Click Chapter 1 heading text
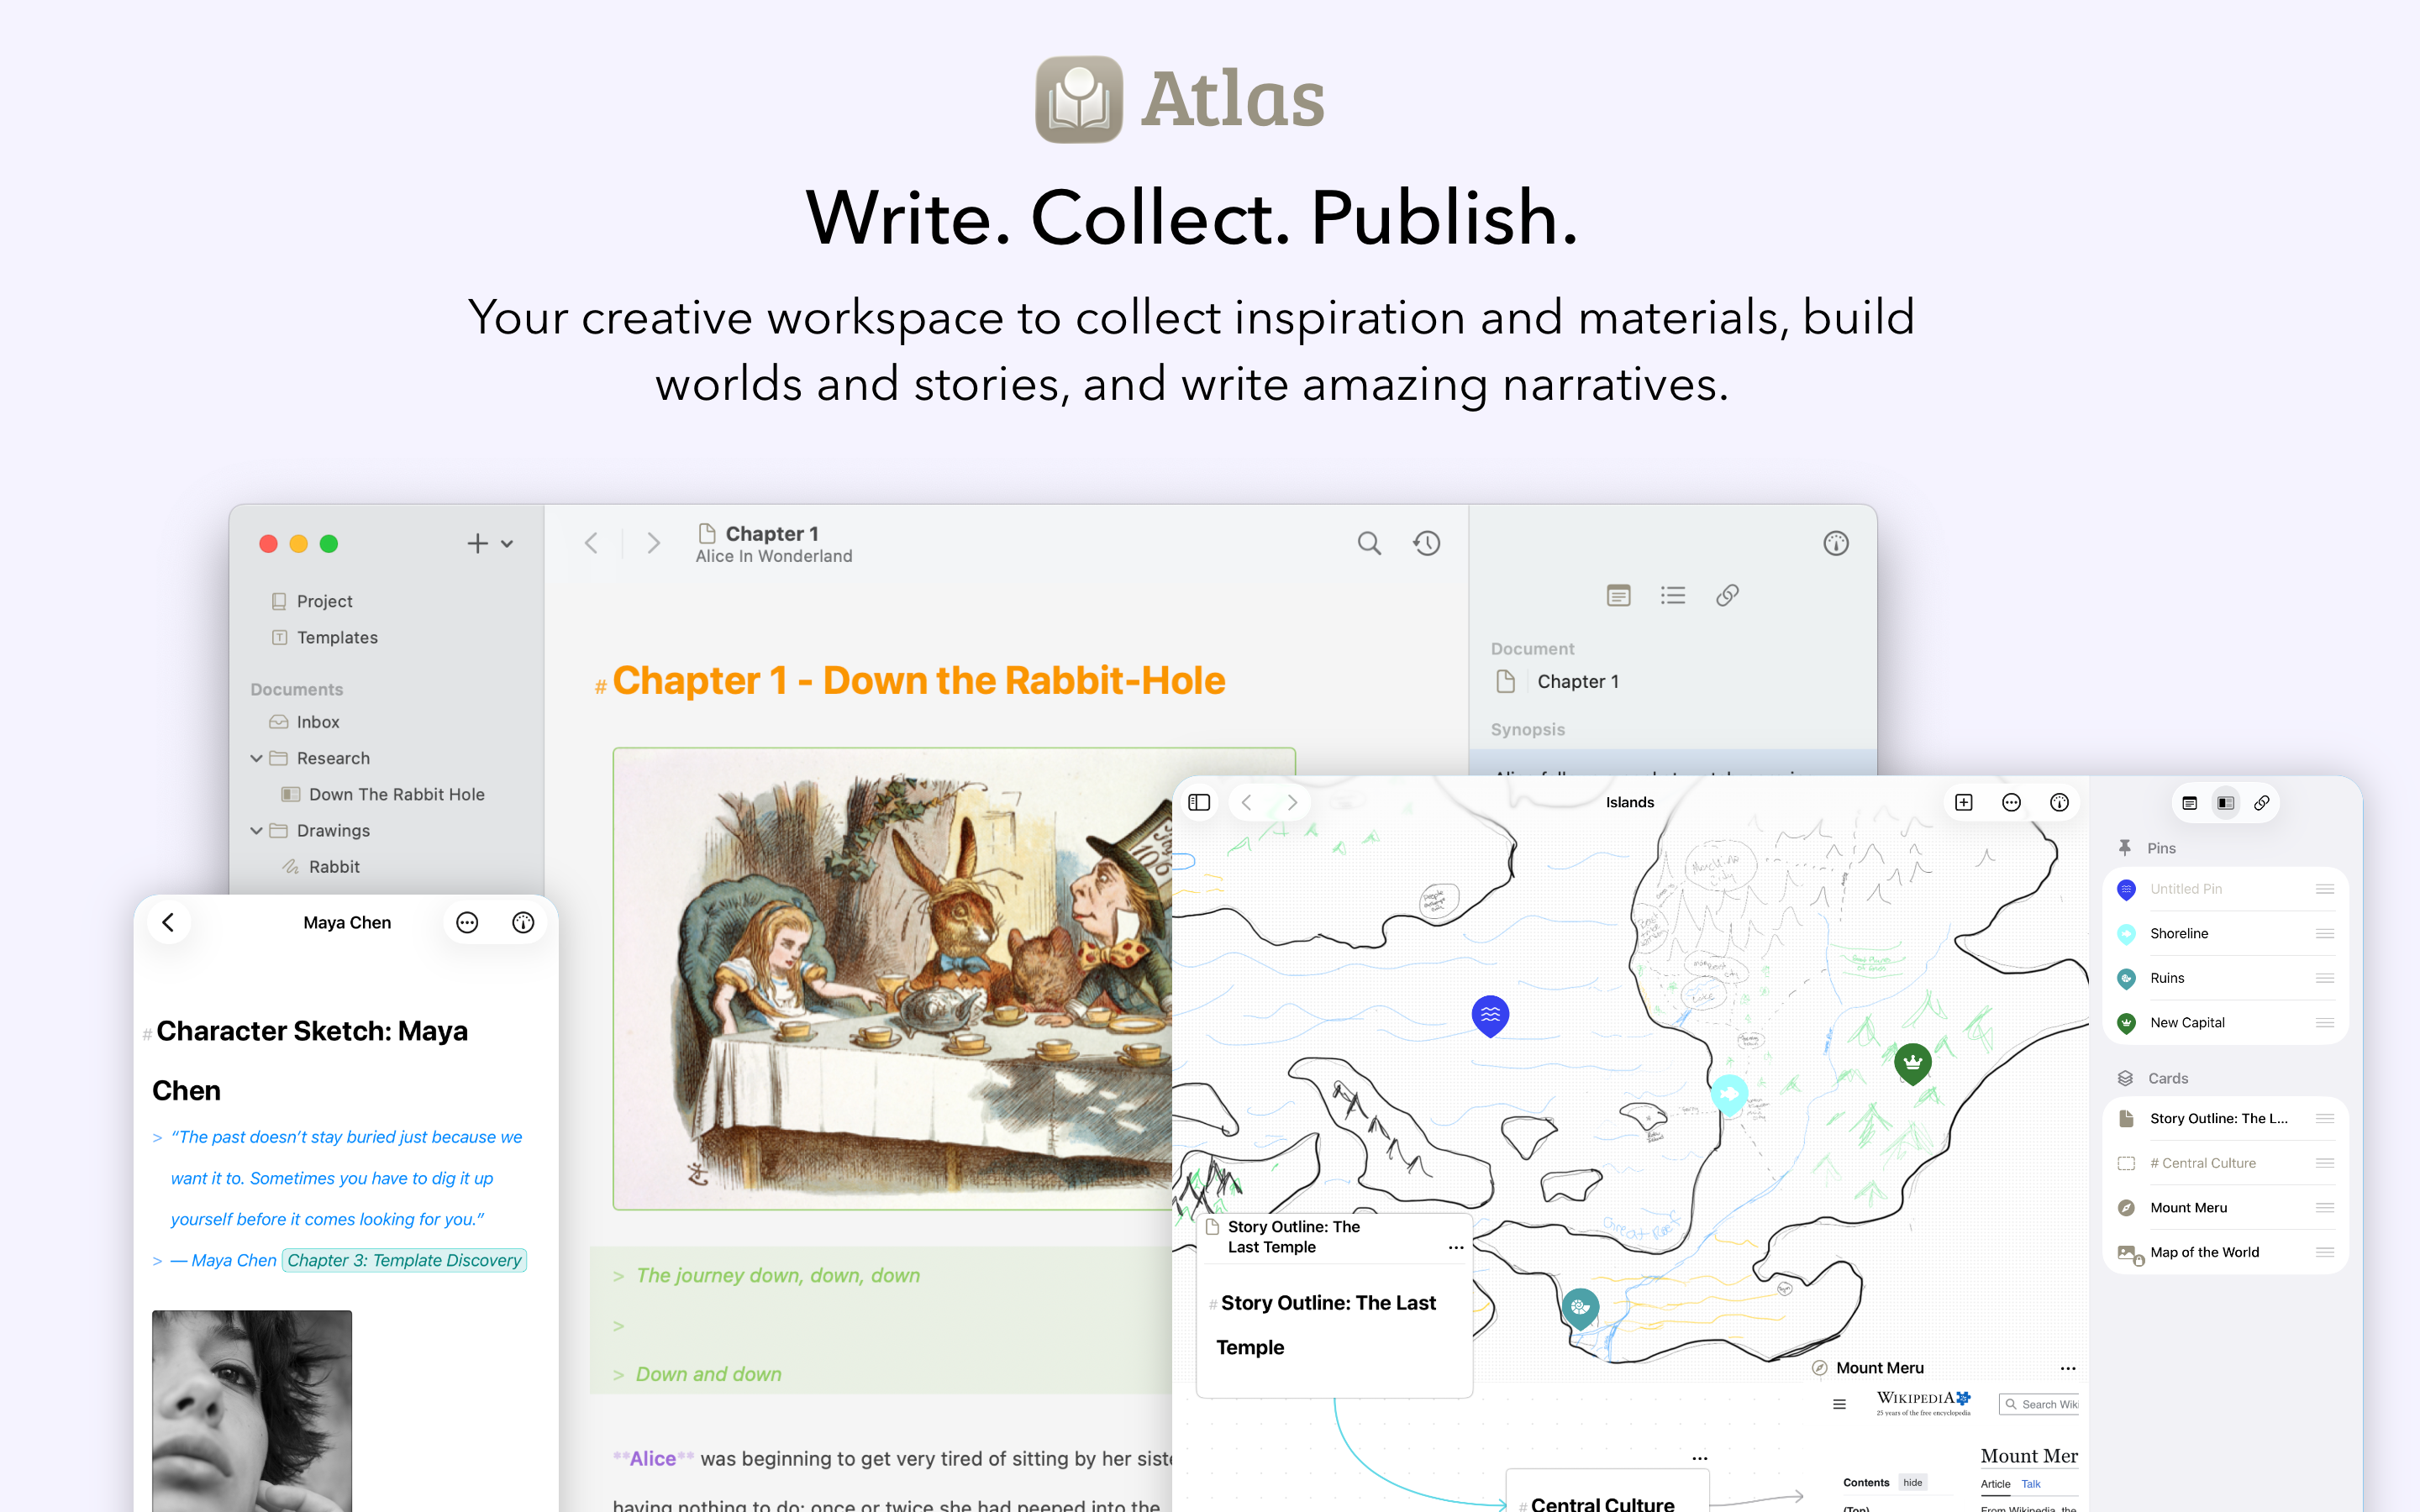 point(918,681)
